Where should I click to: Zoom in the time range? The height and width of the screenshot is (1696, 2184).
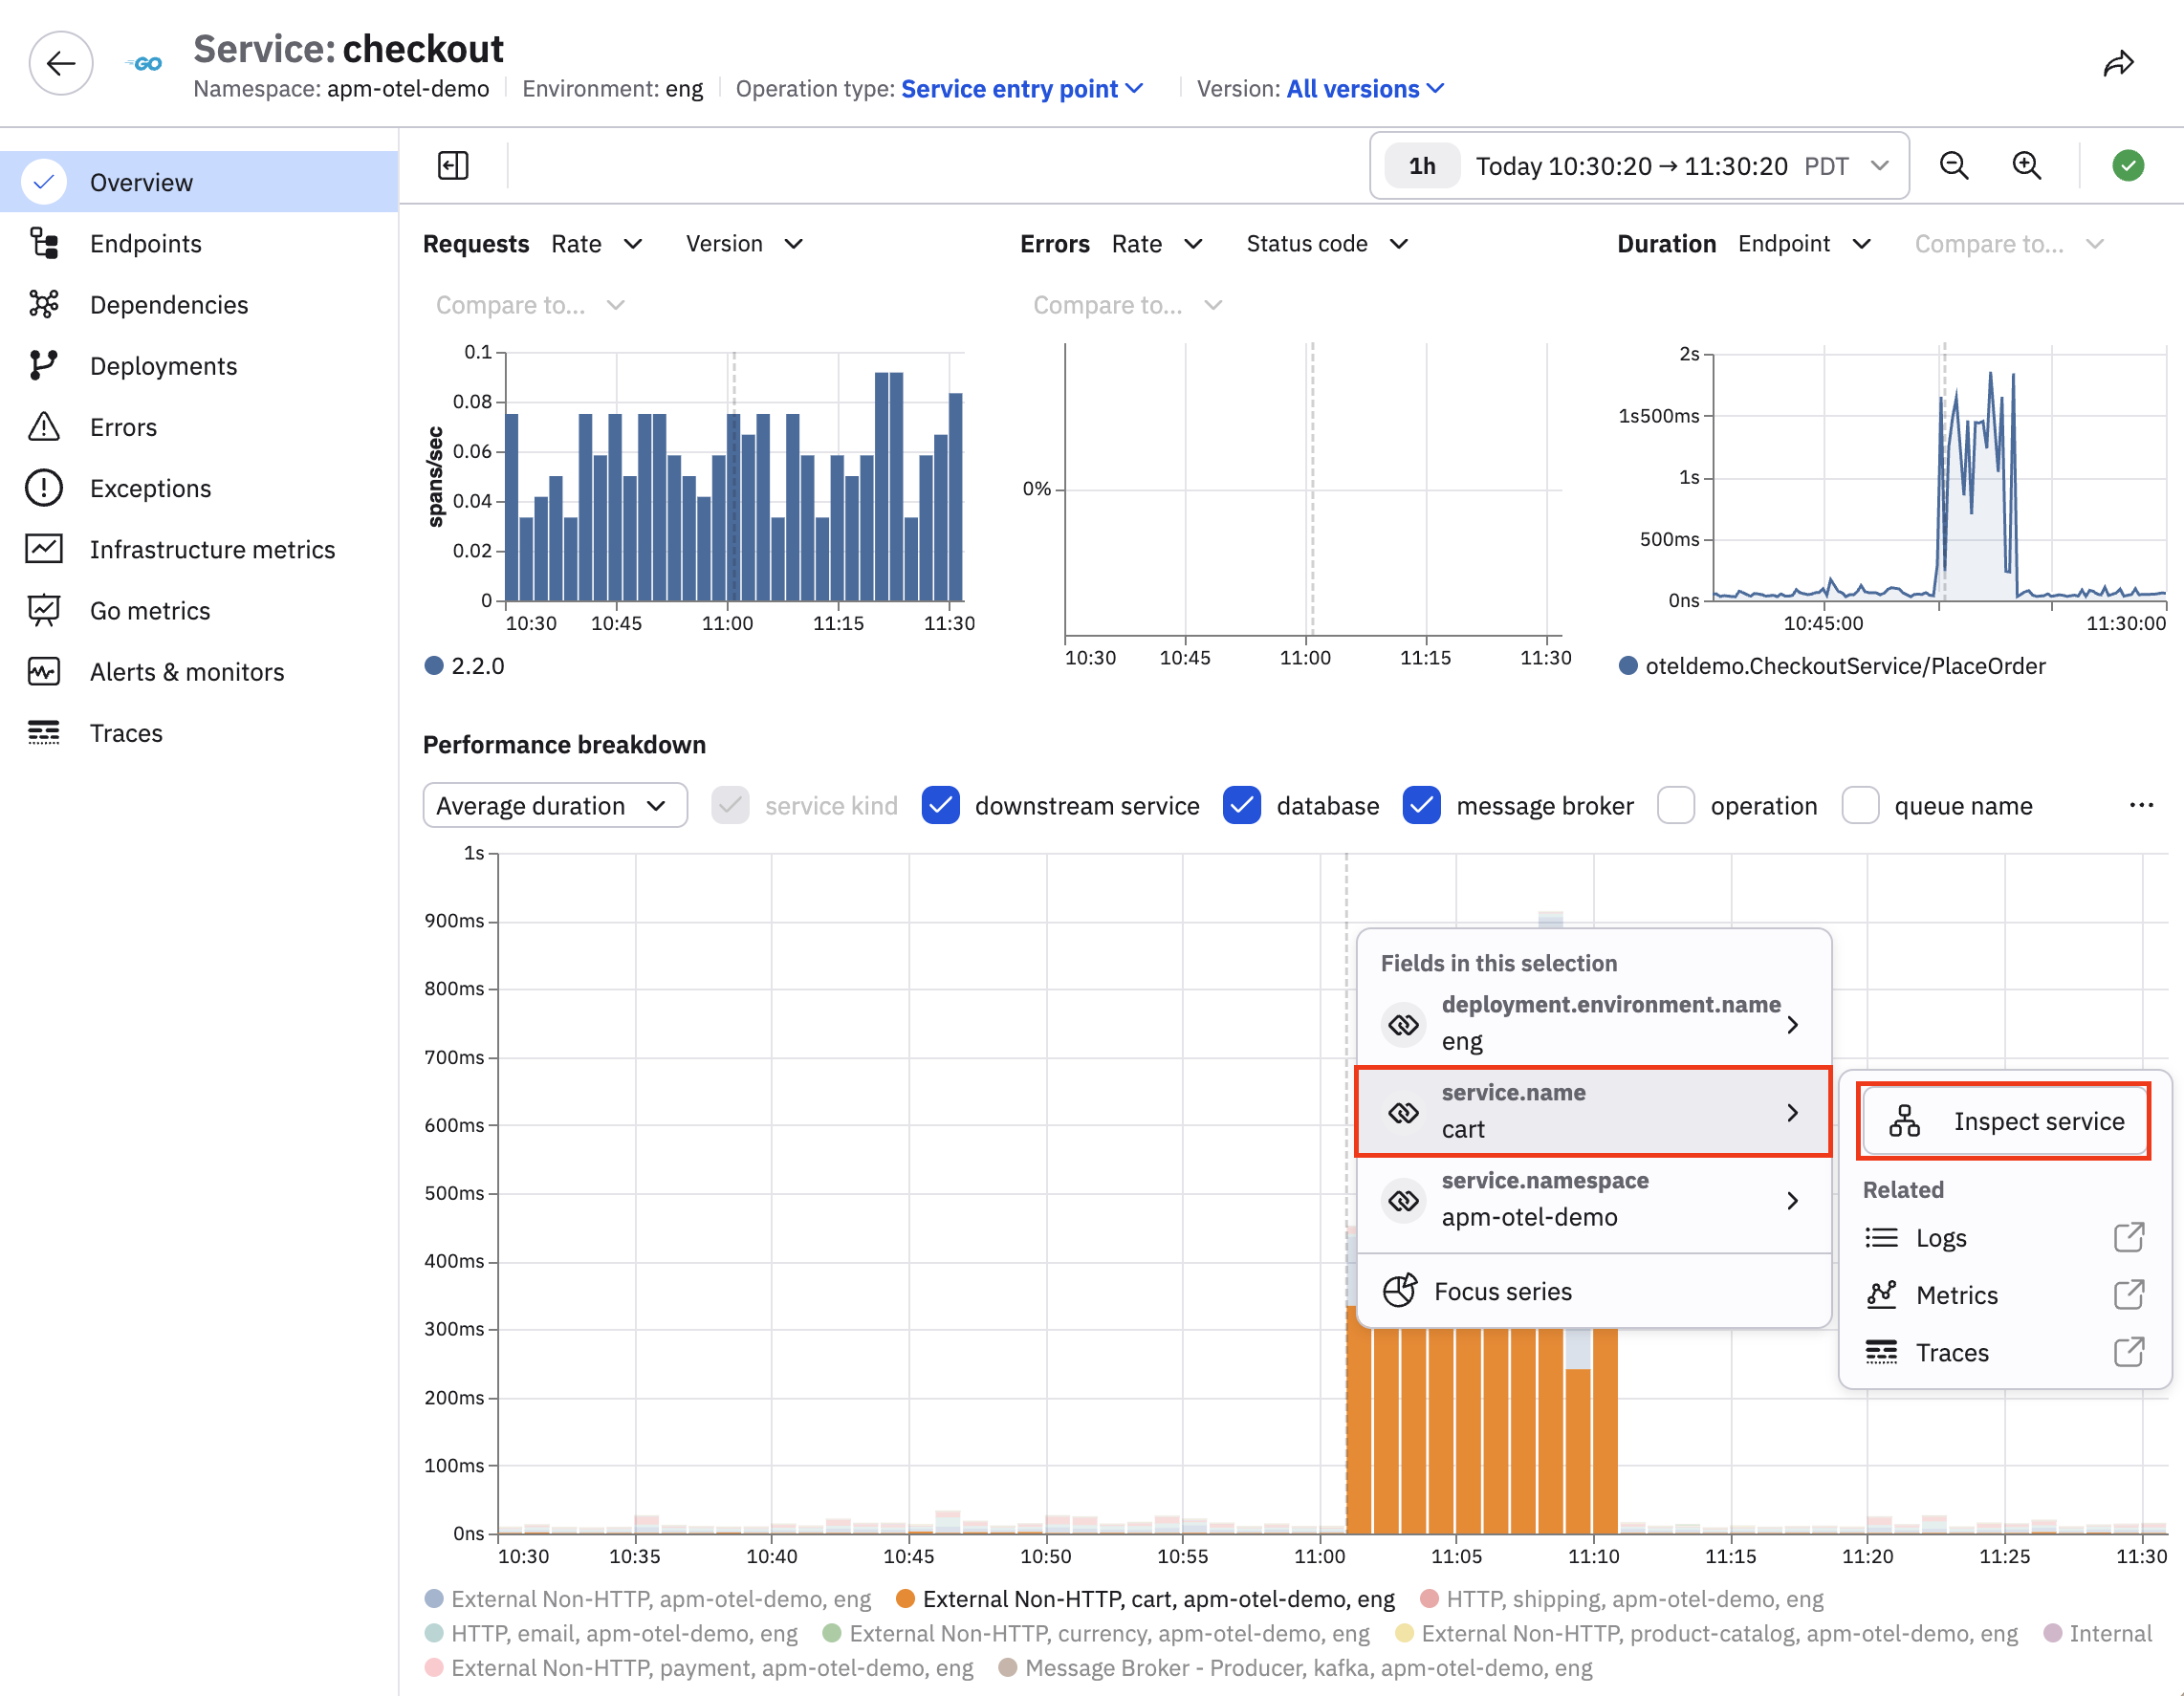2027,165
